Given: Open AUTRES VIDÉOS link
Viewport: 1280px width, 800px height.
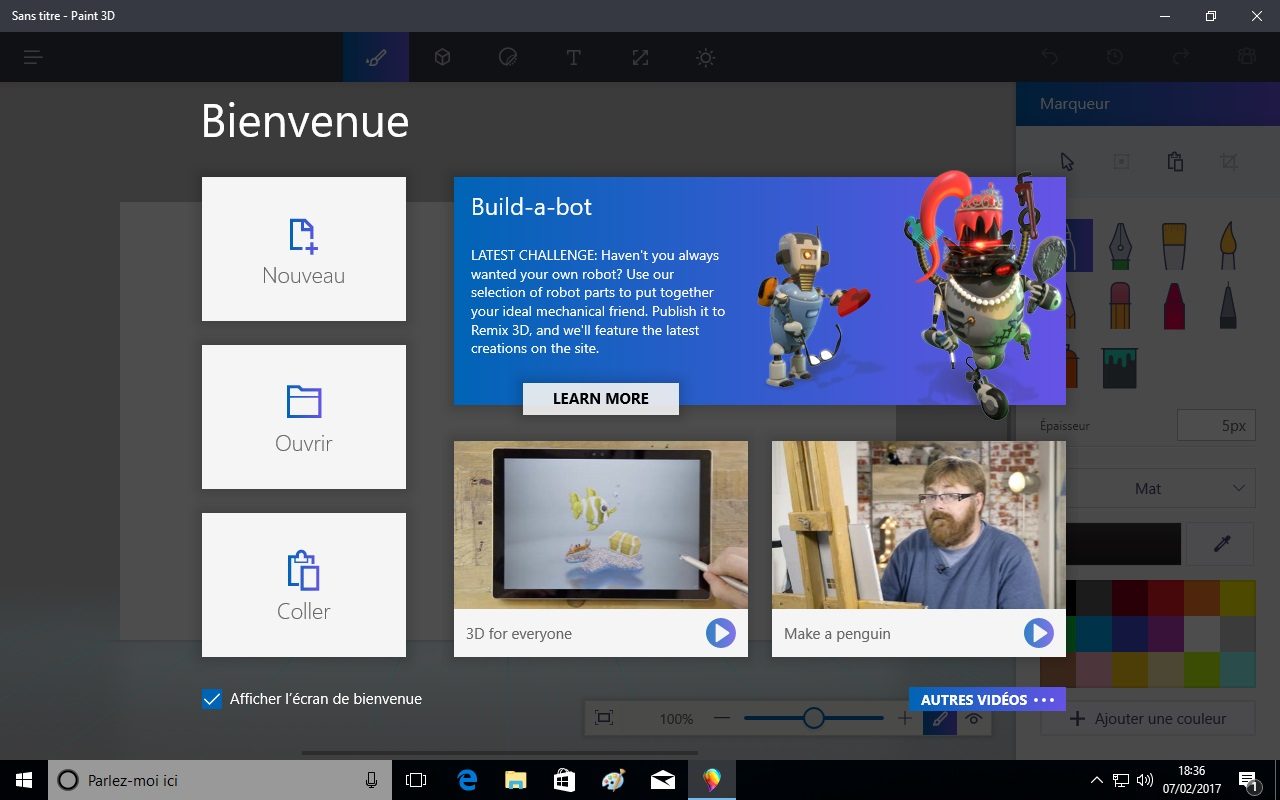Looking at the screenshot, I should [x=987, y=700].
